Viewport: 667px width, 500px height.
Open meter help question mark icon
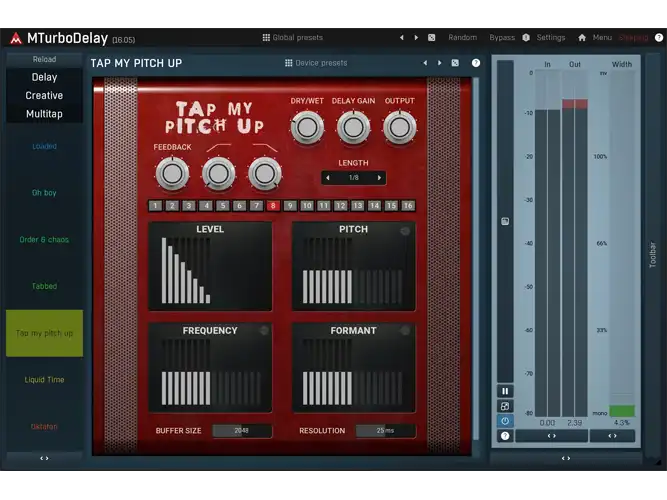(505, 436)
